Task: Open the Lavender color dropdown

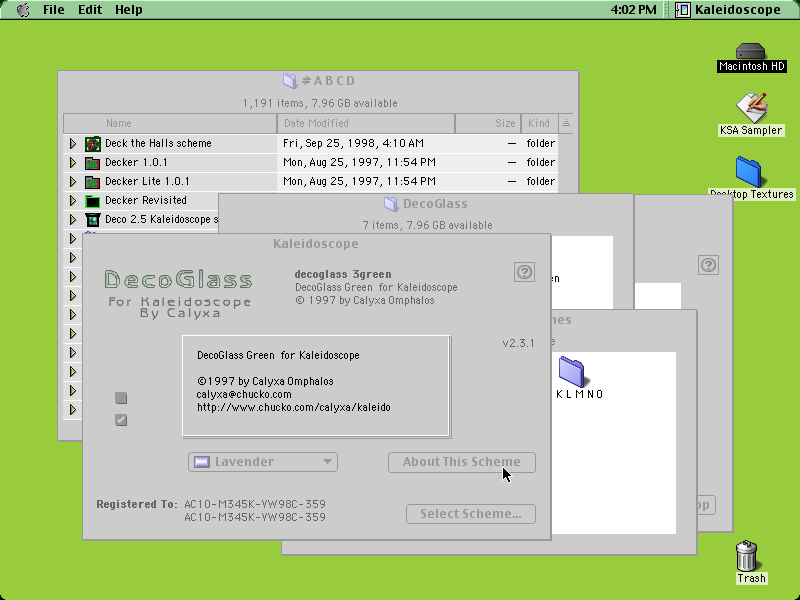Action: click(263, 462)
